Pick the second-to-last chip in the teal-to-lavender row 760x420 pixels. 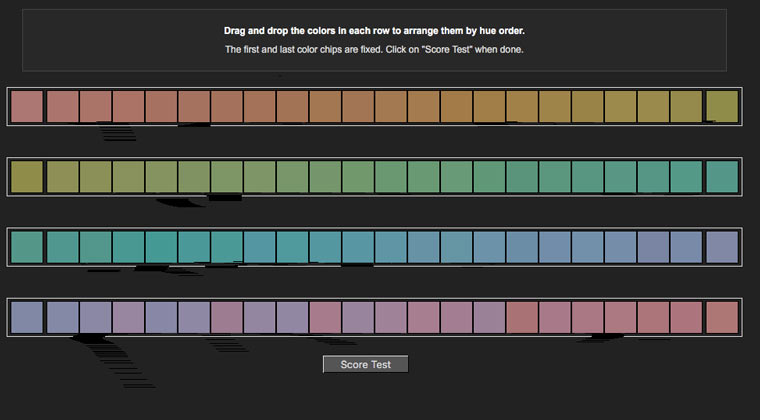pyautogui.click(x=686, y=247)
